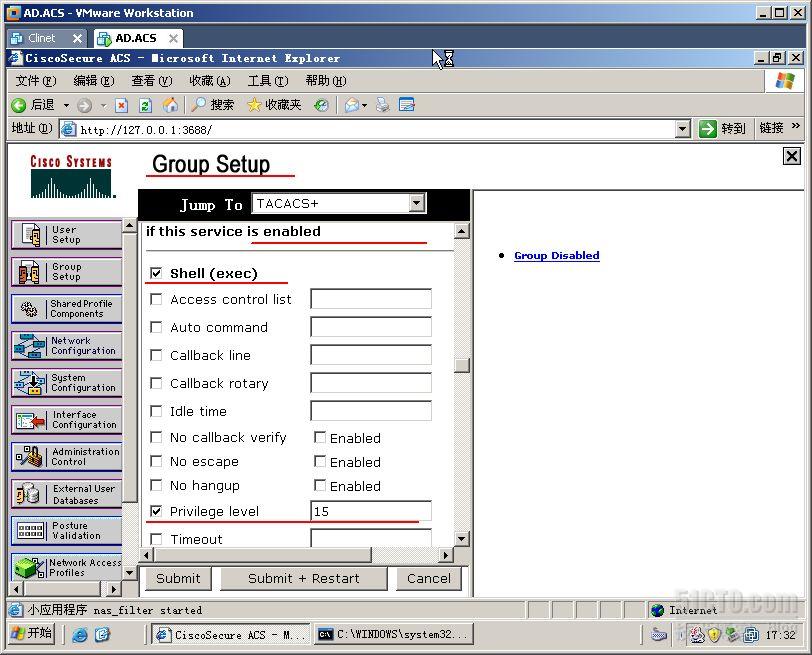The image size is (812, 655).
Task: Click the Submit button
Action: [x=178, y=578]
